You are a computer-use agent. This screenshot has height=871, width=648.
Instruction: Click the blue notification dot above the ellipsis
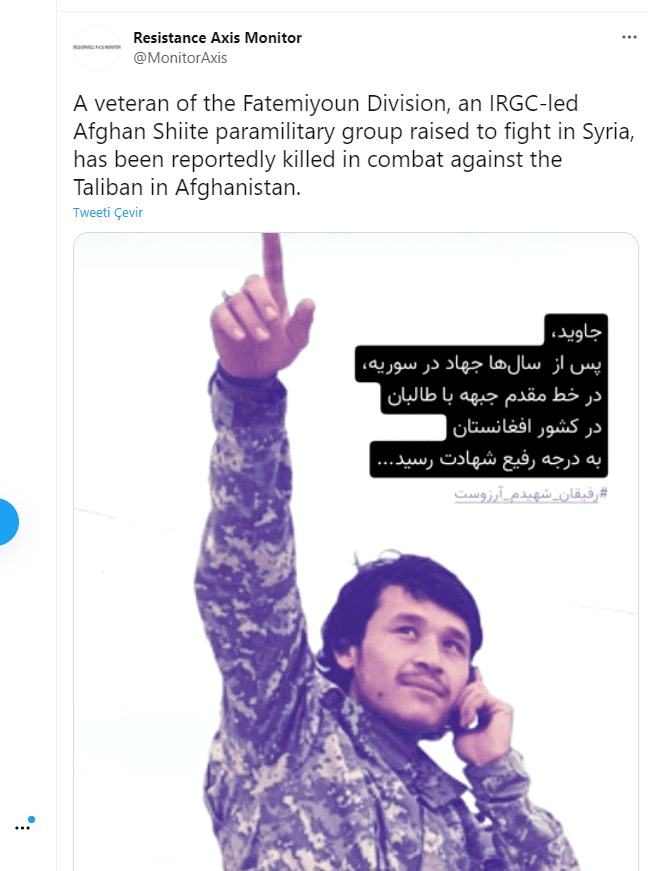pyautogui.click(x=32, y=819)
